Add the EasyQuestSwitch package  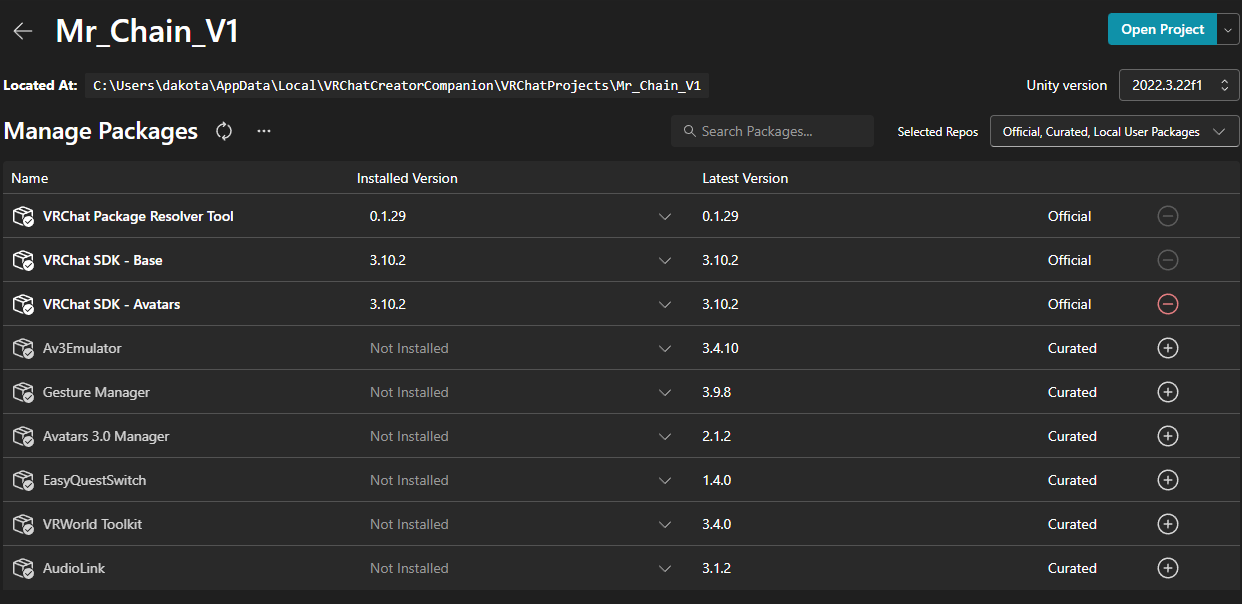click(x=1167, y=480)
